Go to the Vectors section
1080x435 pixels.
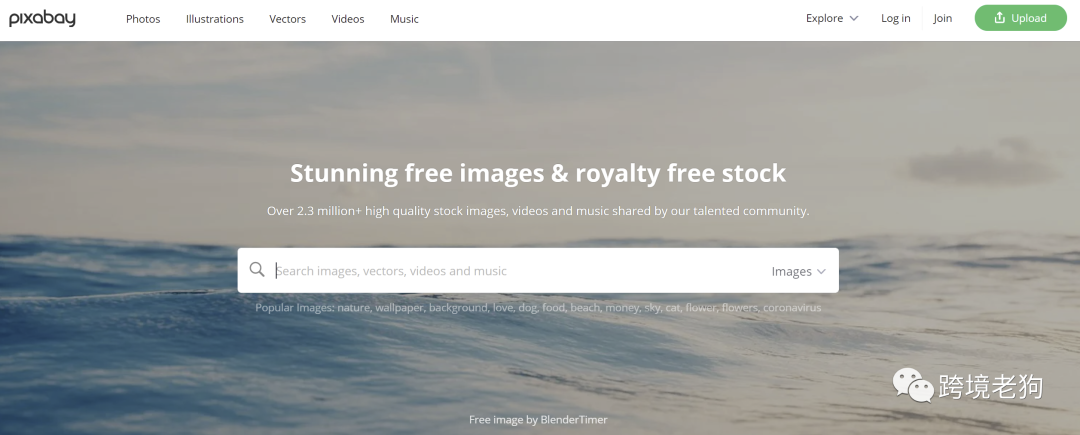point(287,19)
